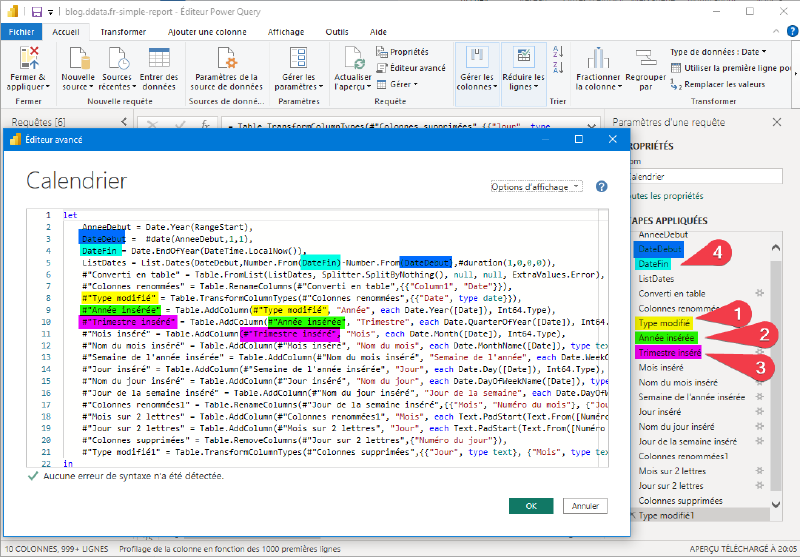Open the Ajouter une colonne tab
This screenshot has width=800, height=557.
(207, 32)
